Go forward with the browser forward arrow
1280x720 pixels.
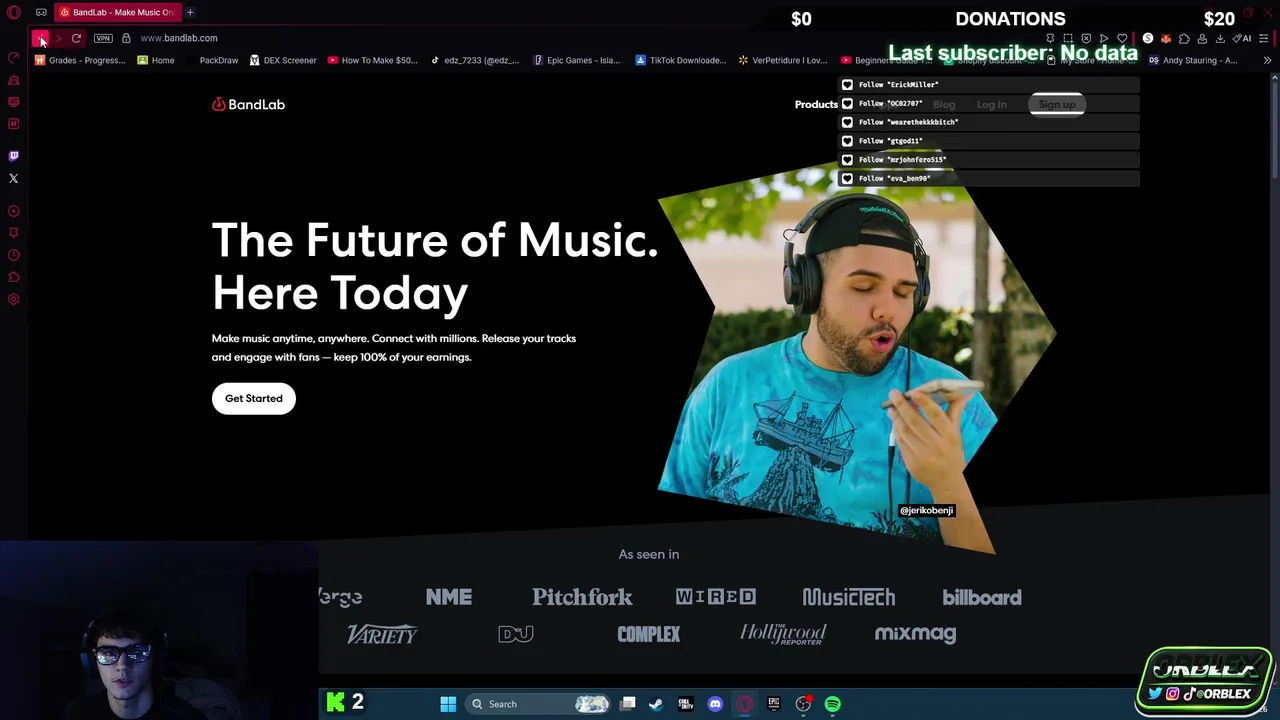tap(58, 38)
